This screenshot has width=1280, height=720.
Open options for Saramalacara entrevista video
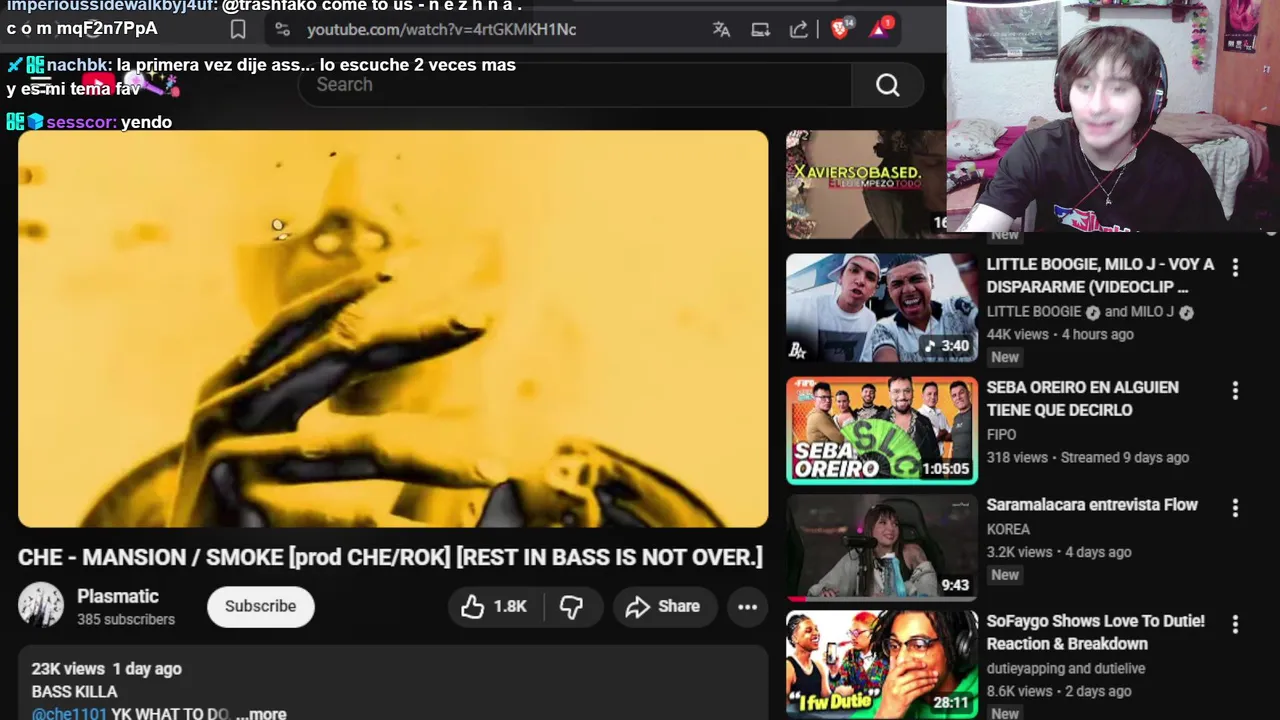coord(1235,508)
